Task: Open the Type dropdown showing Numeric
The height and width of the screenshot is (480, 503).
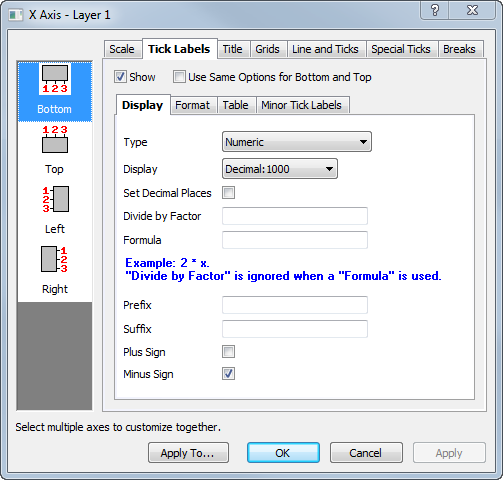Action: (297, 142)
